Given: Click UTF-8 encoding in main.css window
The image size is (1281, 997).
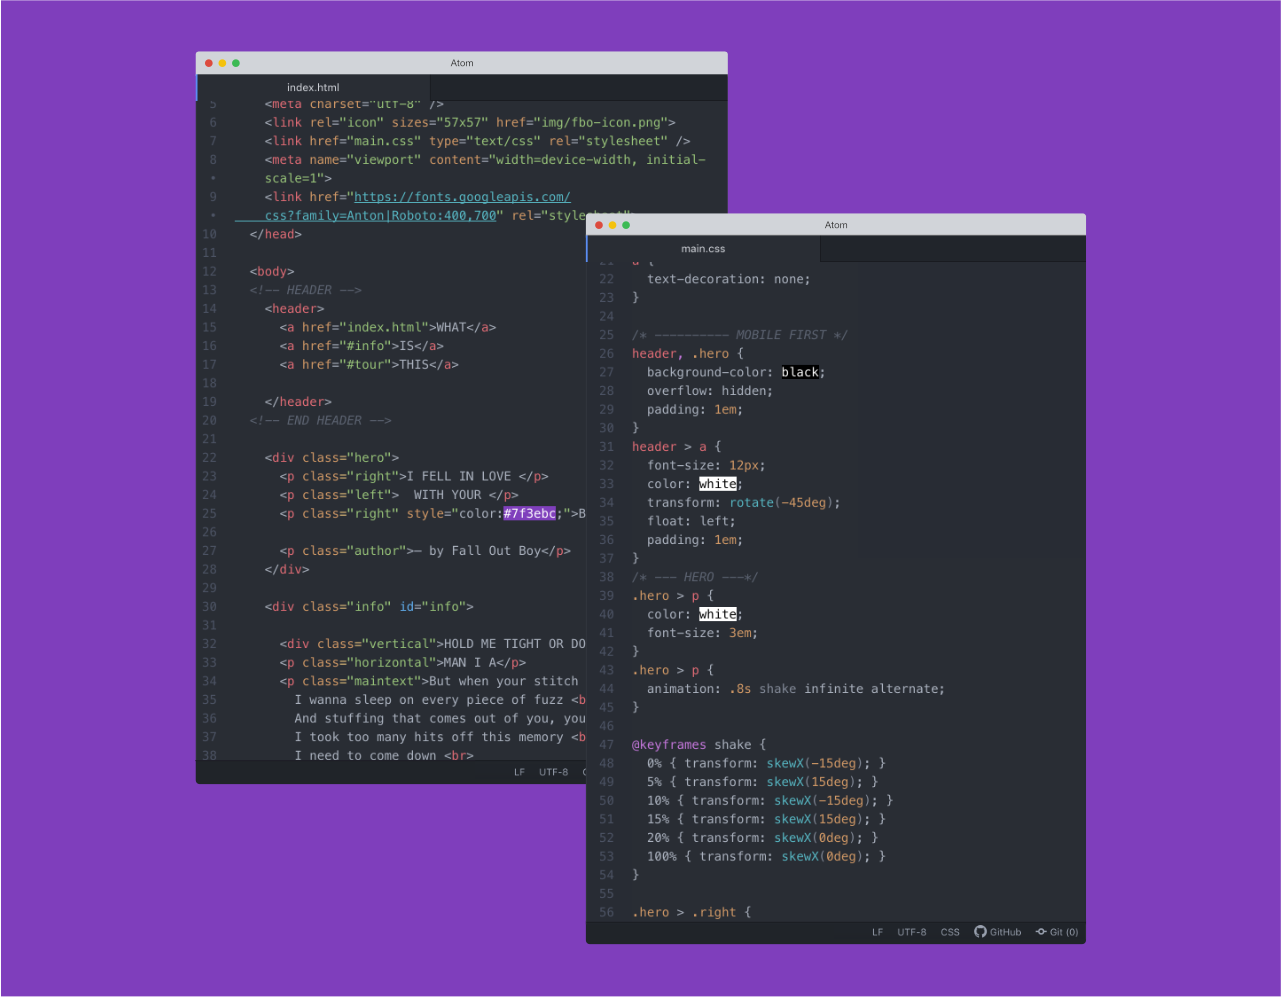Looking at the screenshot, I should [912, 932].
